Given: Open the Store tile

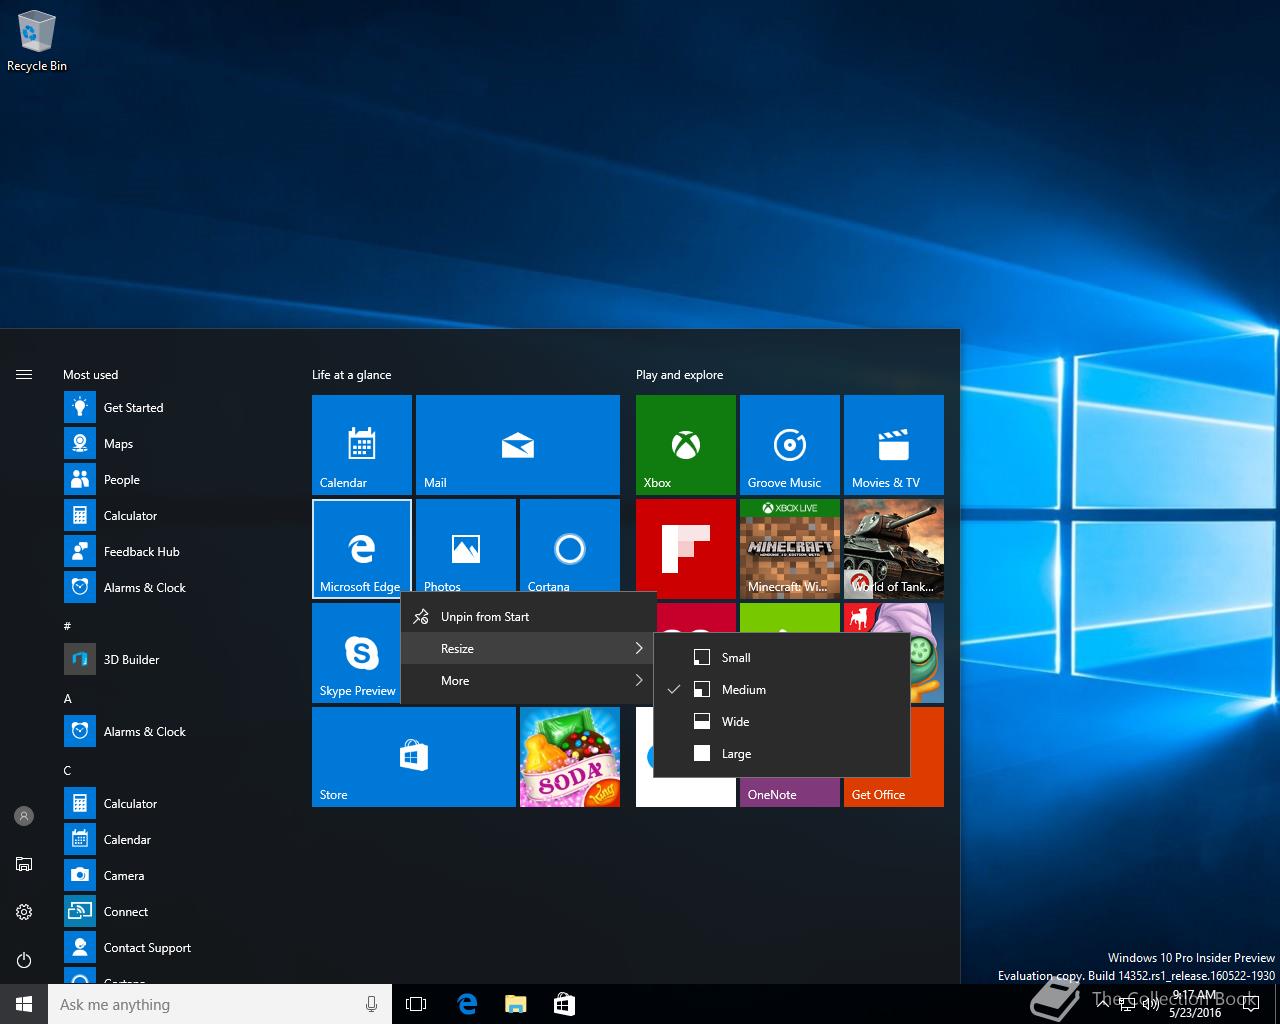Looking at the screenshot, I should coord(414,757).
